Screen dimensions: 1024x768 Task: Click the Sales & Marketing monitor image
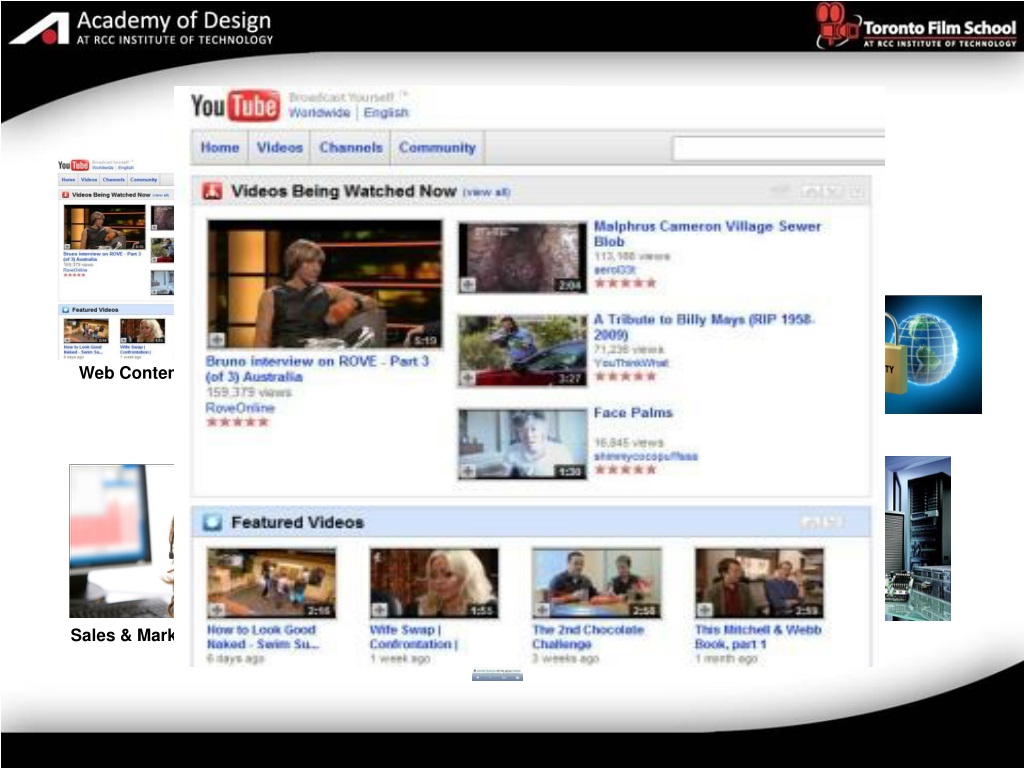pyautogui.click(x=121, y=541)
